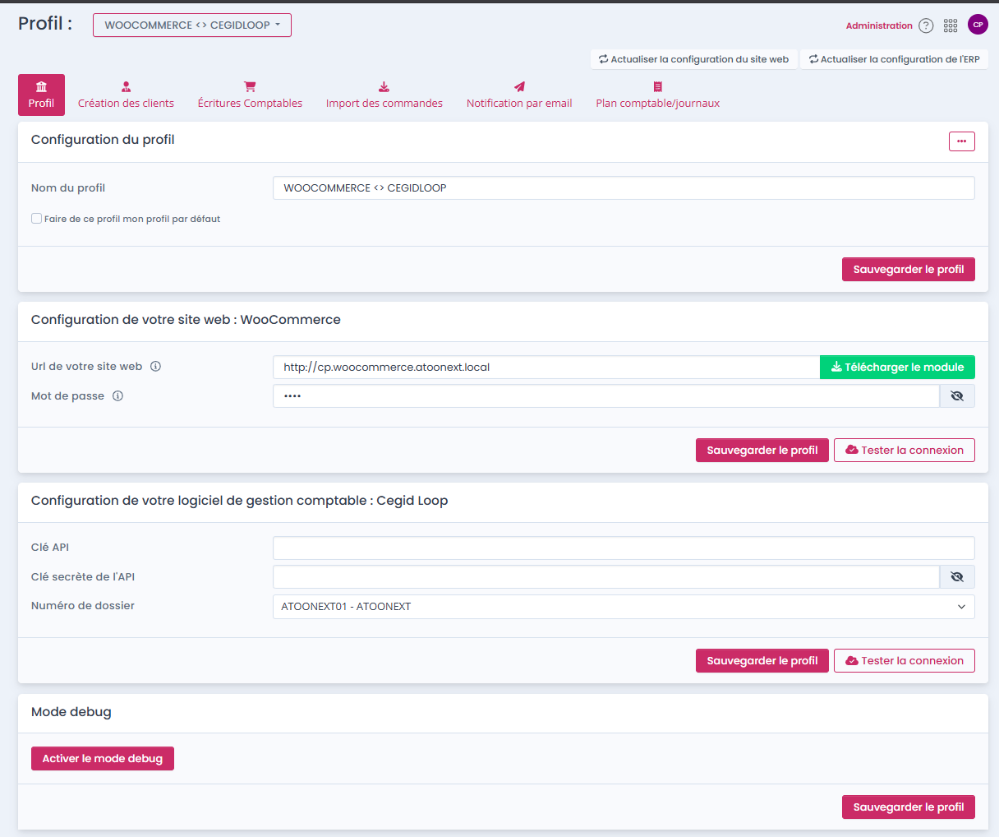999x837 pixels.
Task: Expand the Numéro de dossier select
Action: click(x=624, y=606)
